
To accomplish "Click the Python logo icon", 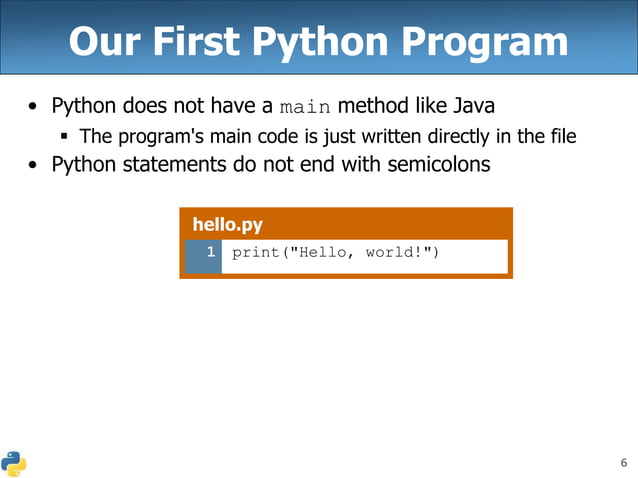I will tap(13, 462).
